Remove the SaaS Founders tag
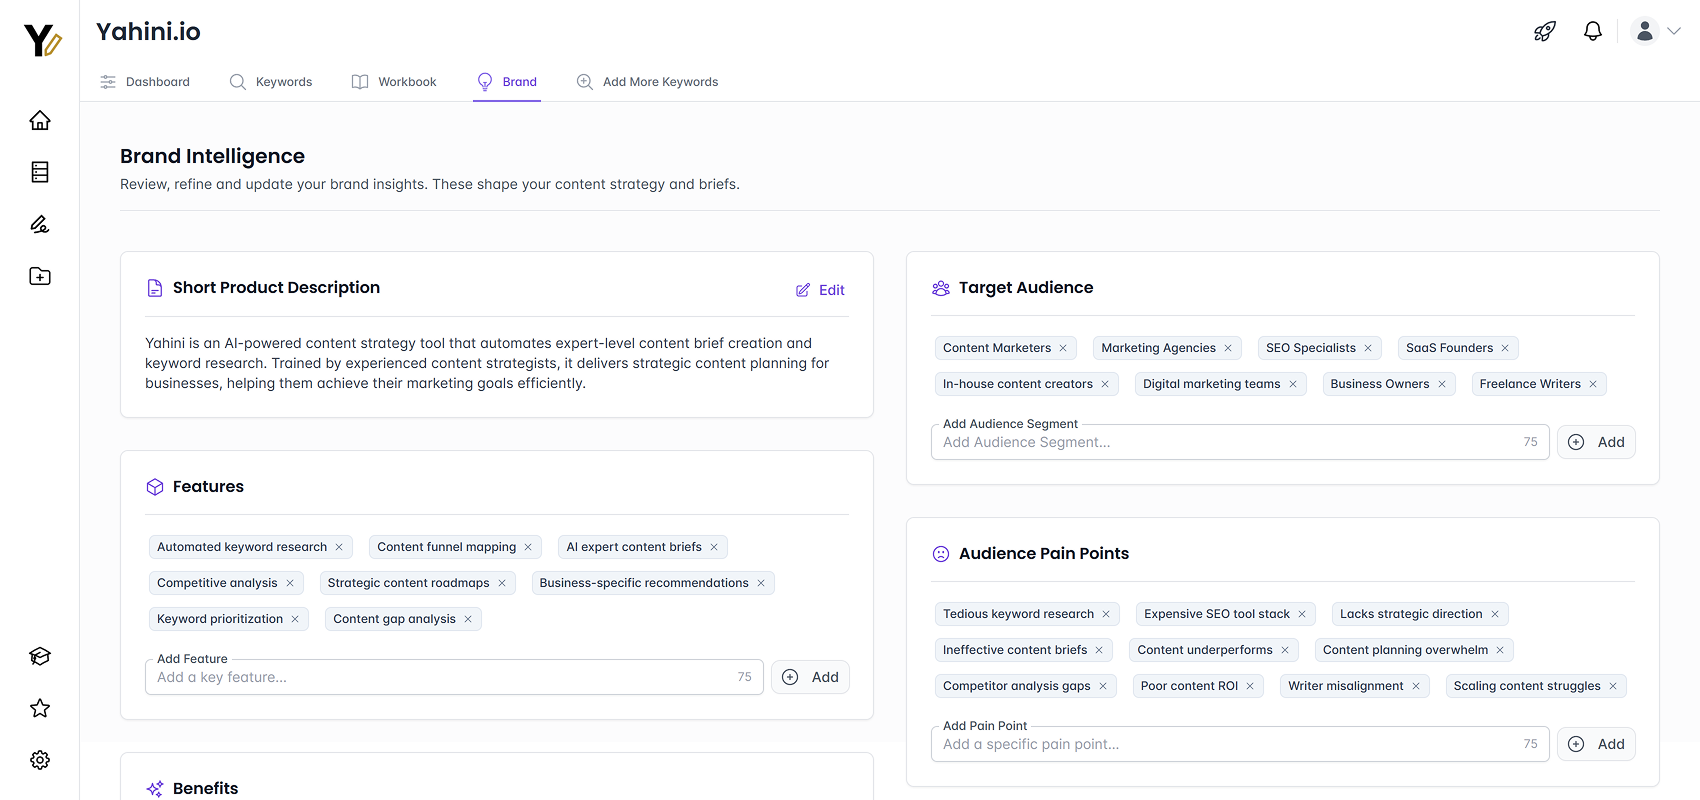1700x800 pixels. (x=1505, y=348)
